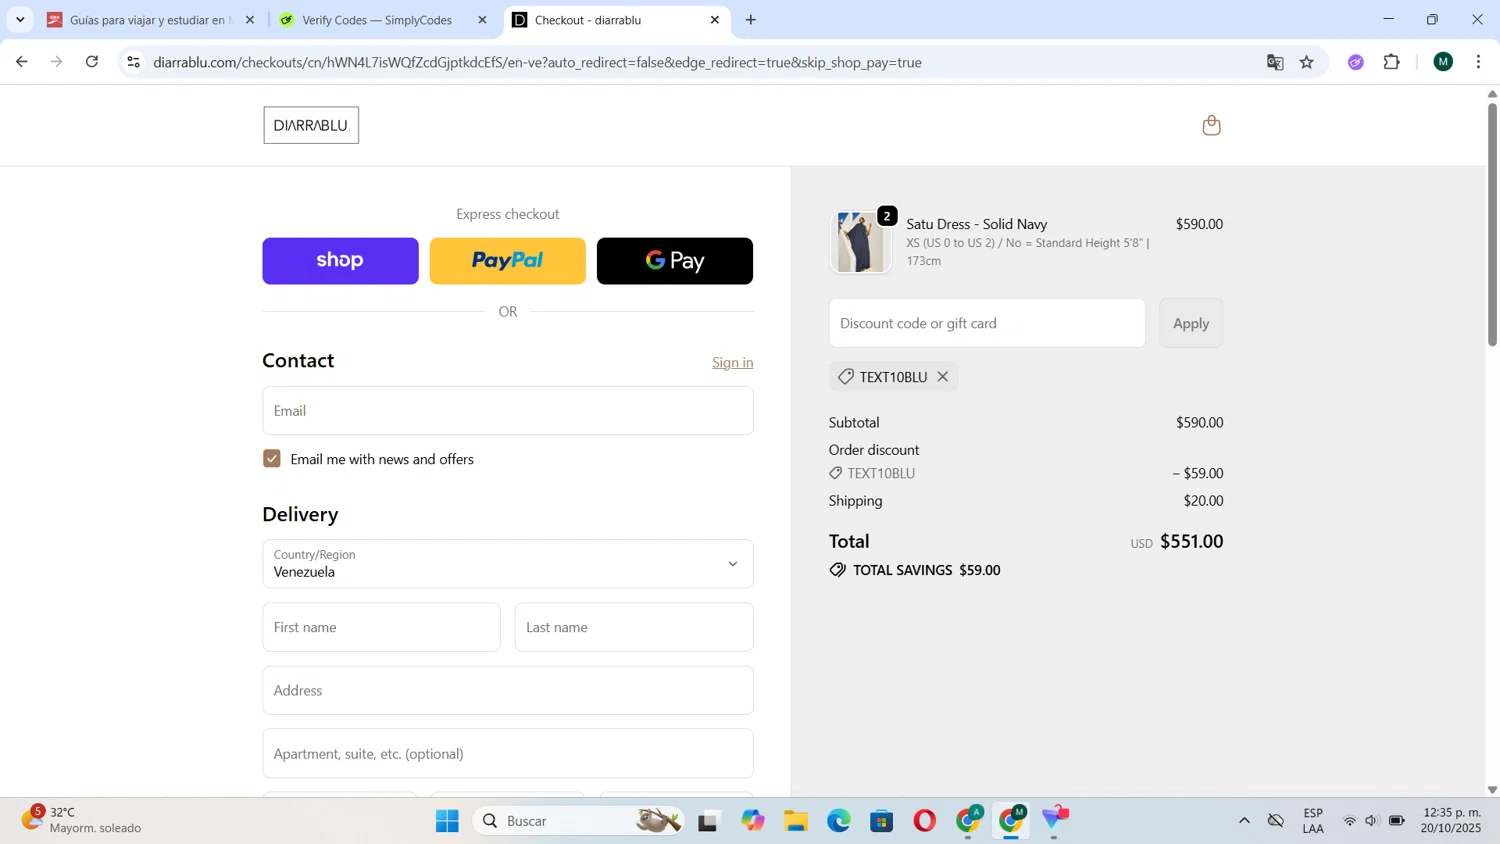Pay with Shop Pay button
Viewport: 1500px width, 844px height.
pyautogui.click(x=340, y=261)
